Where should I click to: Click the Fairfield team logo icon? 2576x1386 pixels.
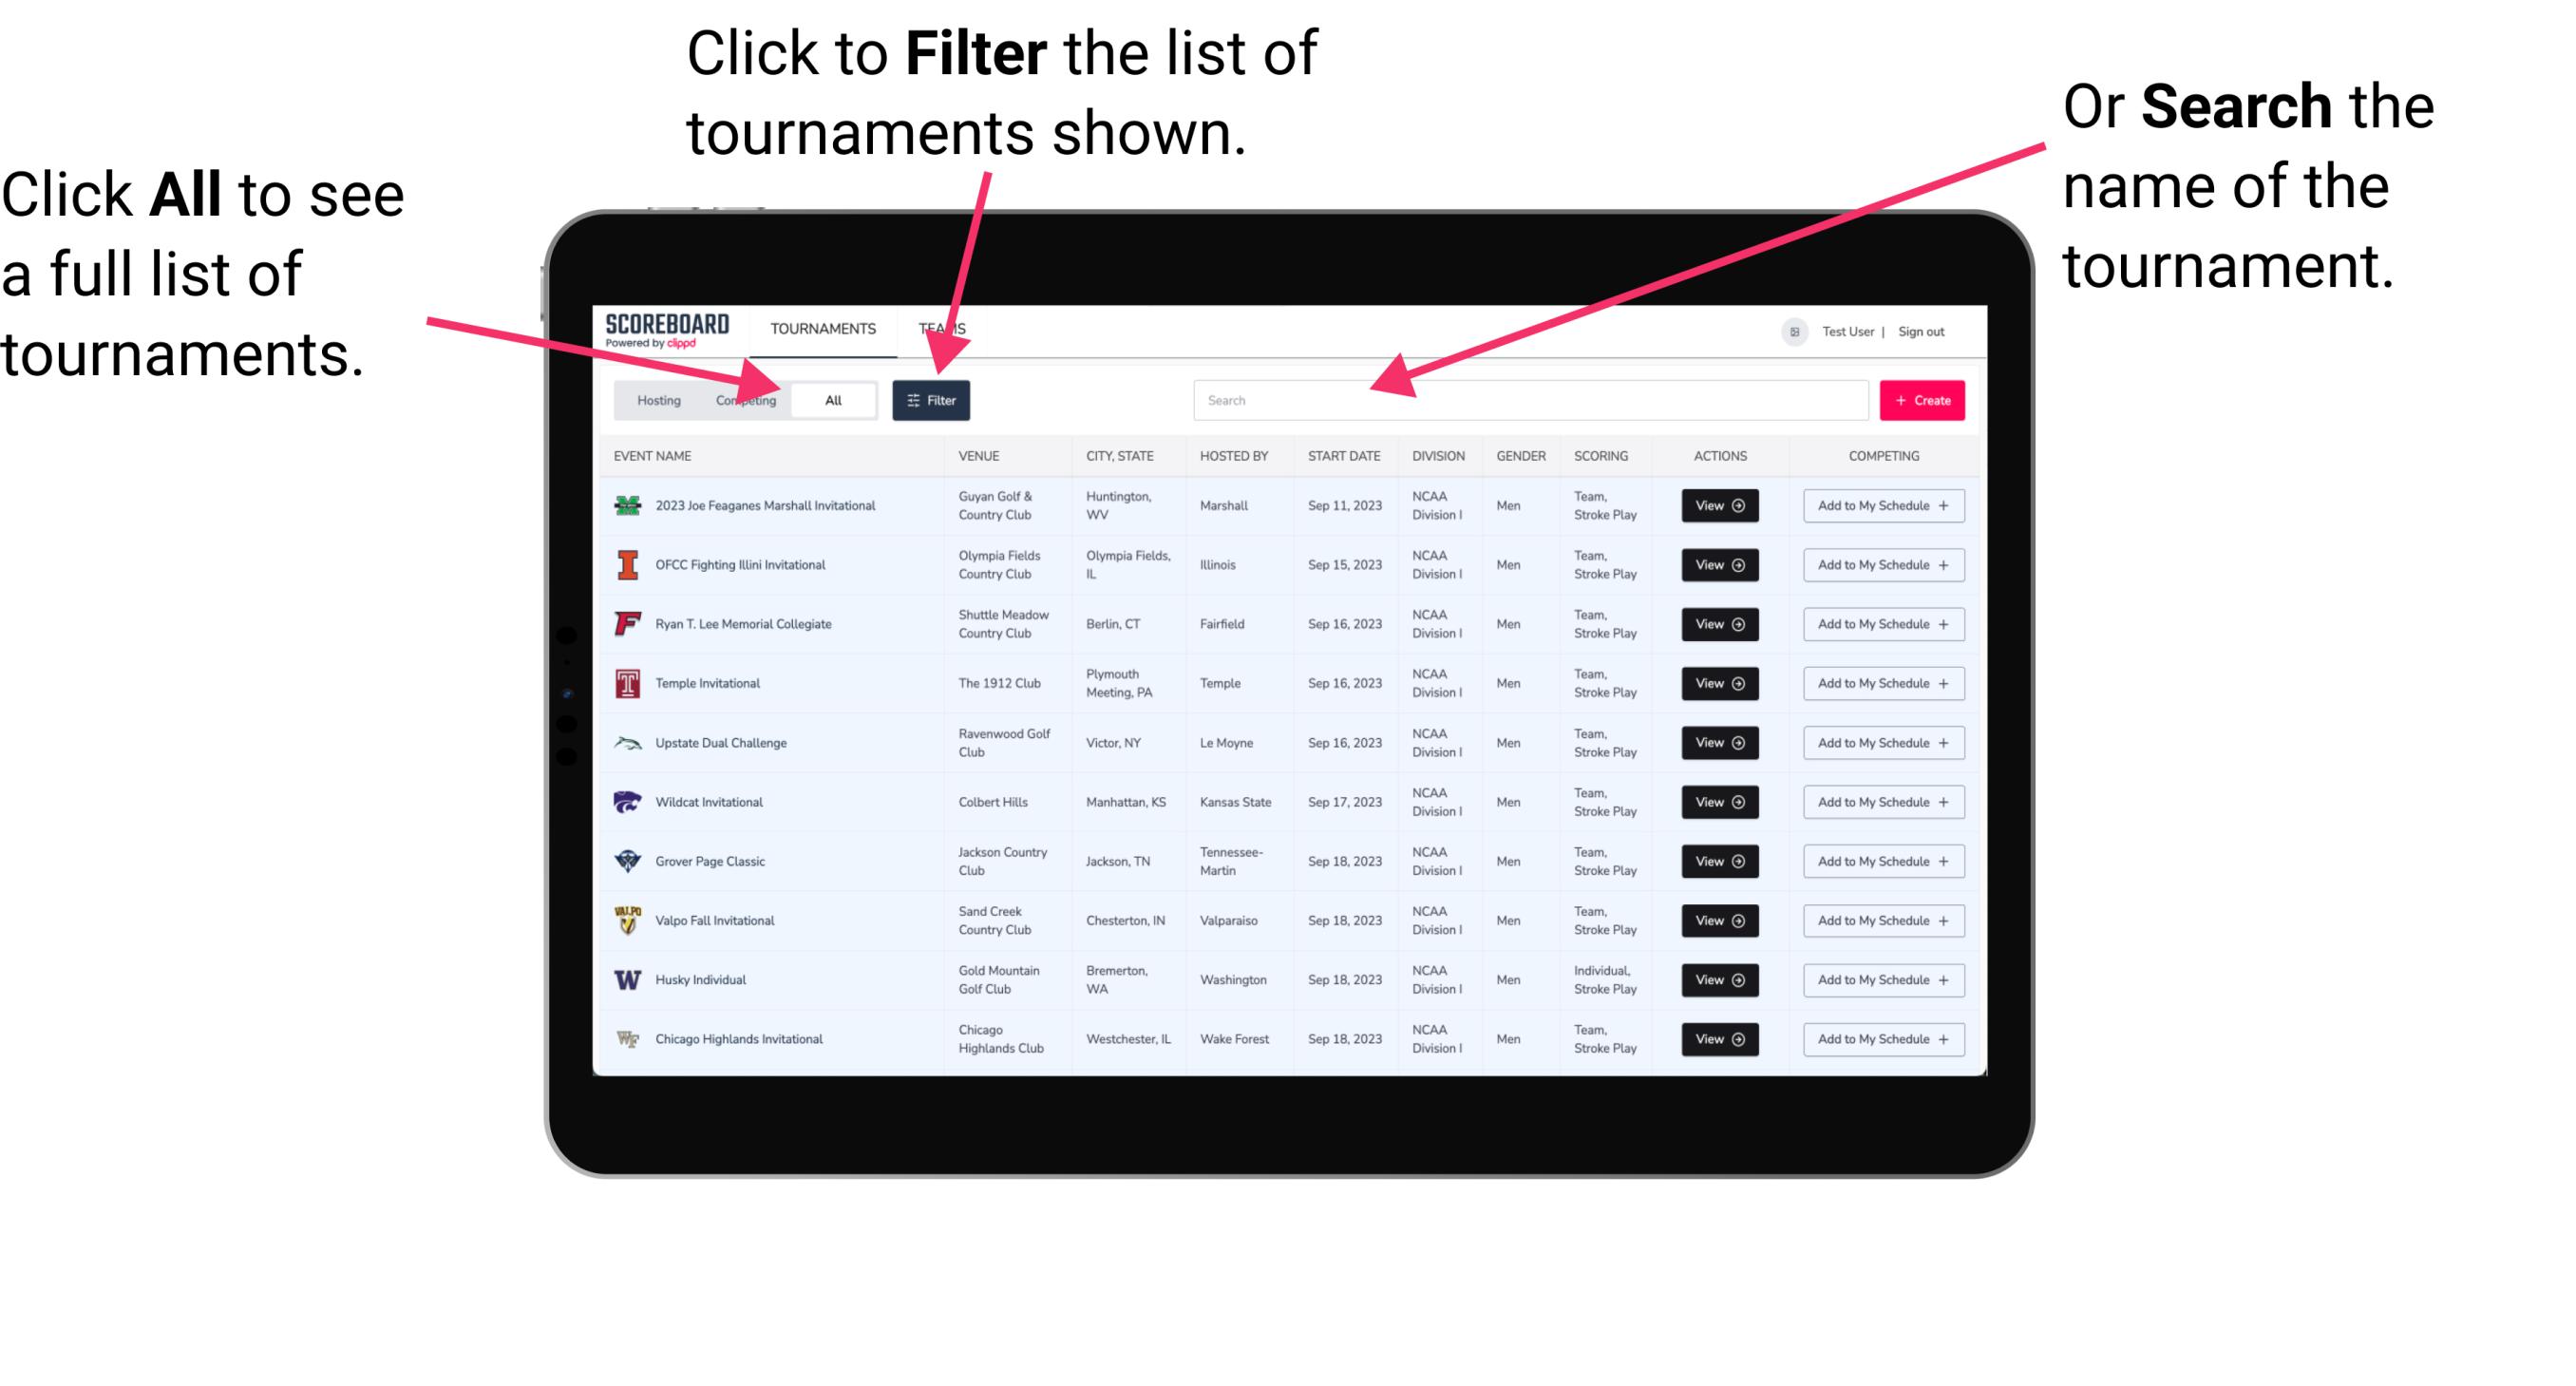point(624,623)
